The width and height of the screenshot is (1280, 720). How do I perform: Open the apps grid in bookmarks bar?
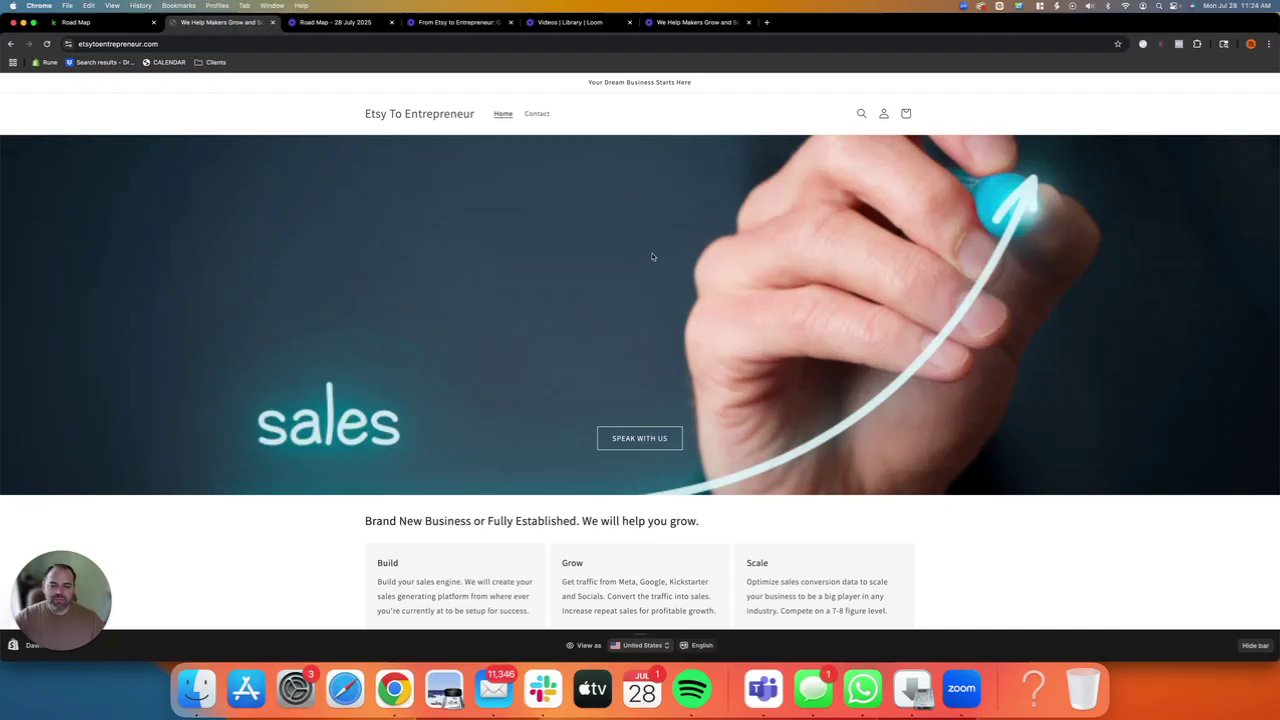13,62
